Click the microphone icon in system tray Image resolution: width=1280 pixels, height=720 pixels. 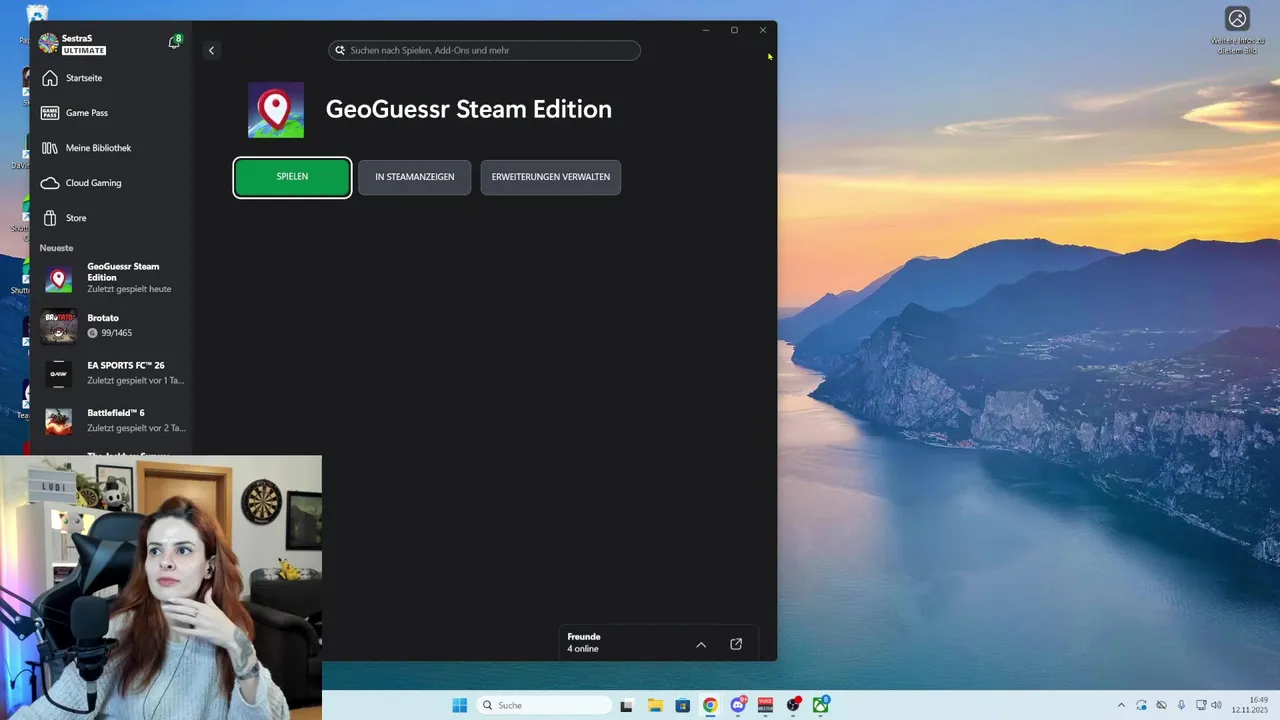click(x=1181, y=705)
